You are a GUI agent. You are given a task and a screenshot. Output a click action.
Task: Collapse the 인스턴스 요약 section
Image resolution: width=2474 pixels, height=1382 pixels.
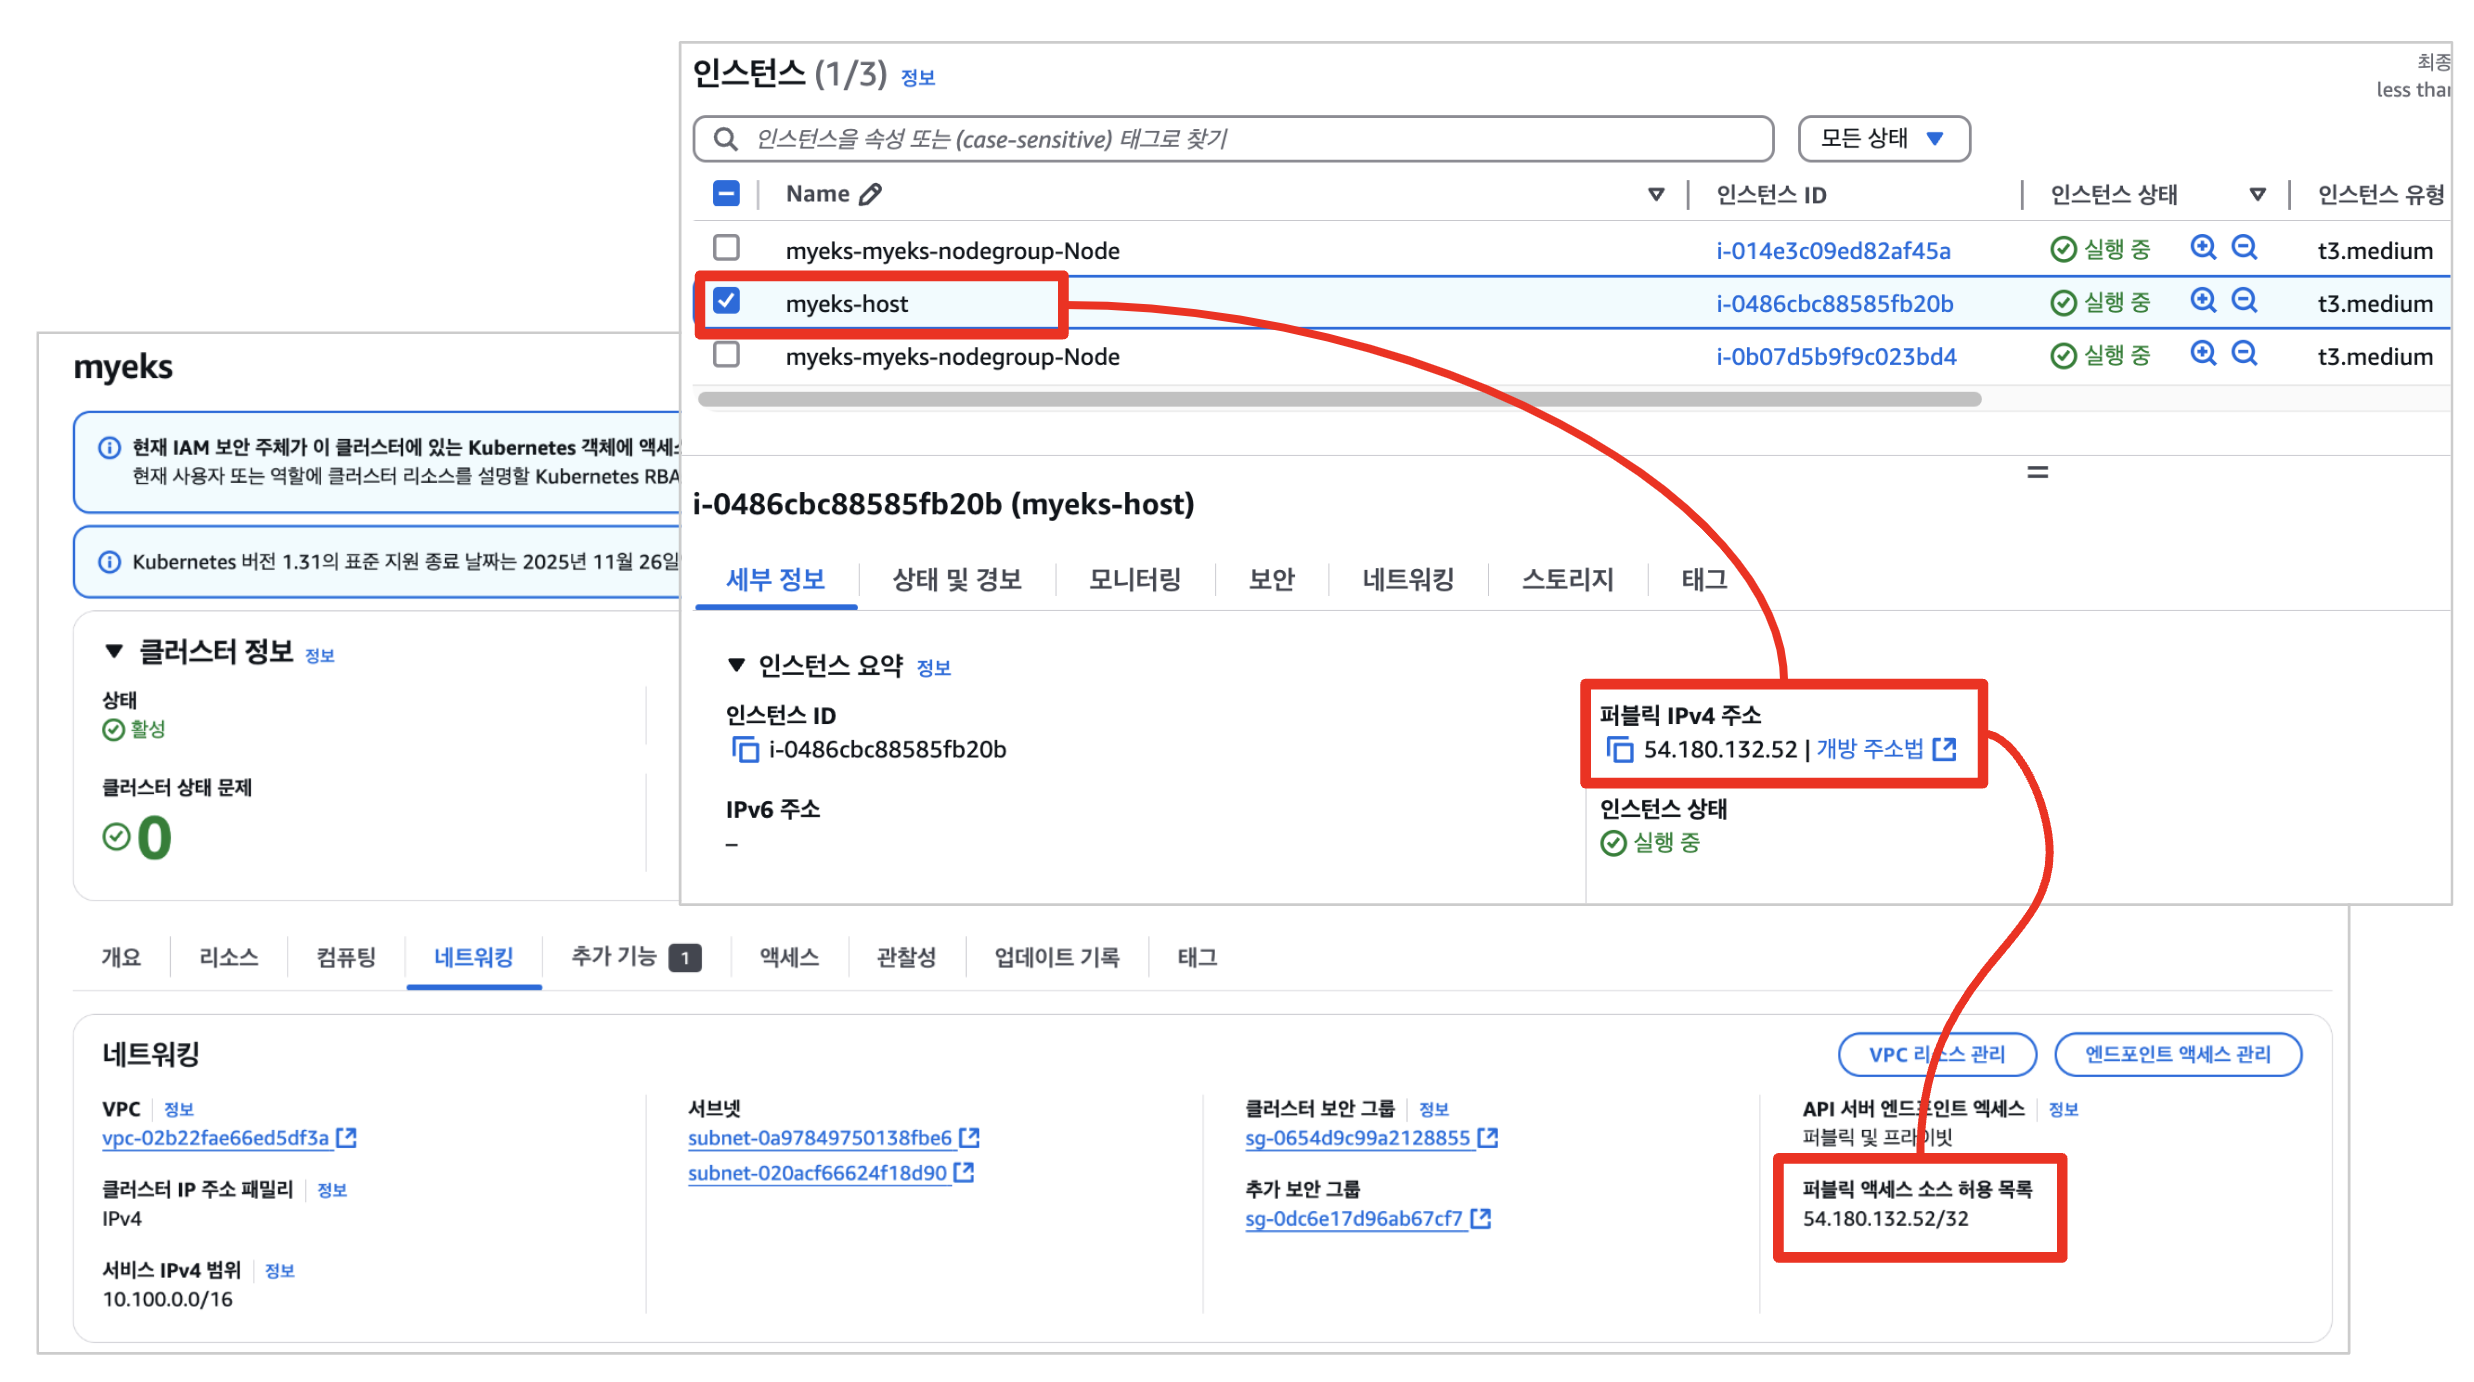coord(737,665)
